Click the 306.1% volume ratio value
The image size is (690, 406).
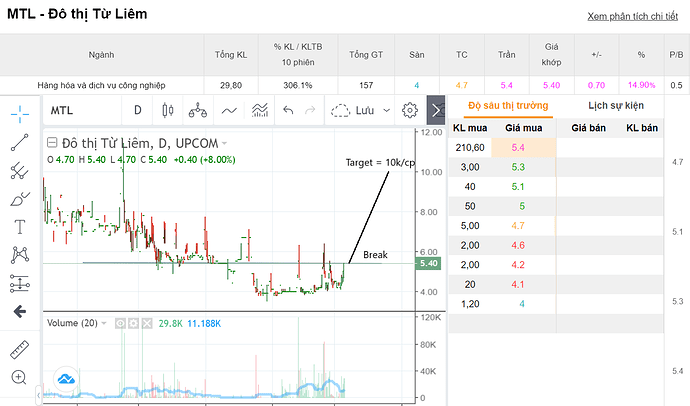297,85
